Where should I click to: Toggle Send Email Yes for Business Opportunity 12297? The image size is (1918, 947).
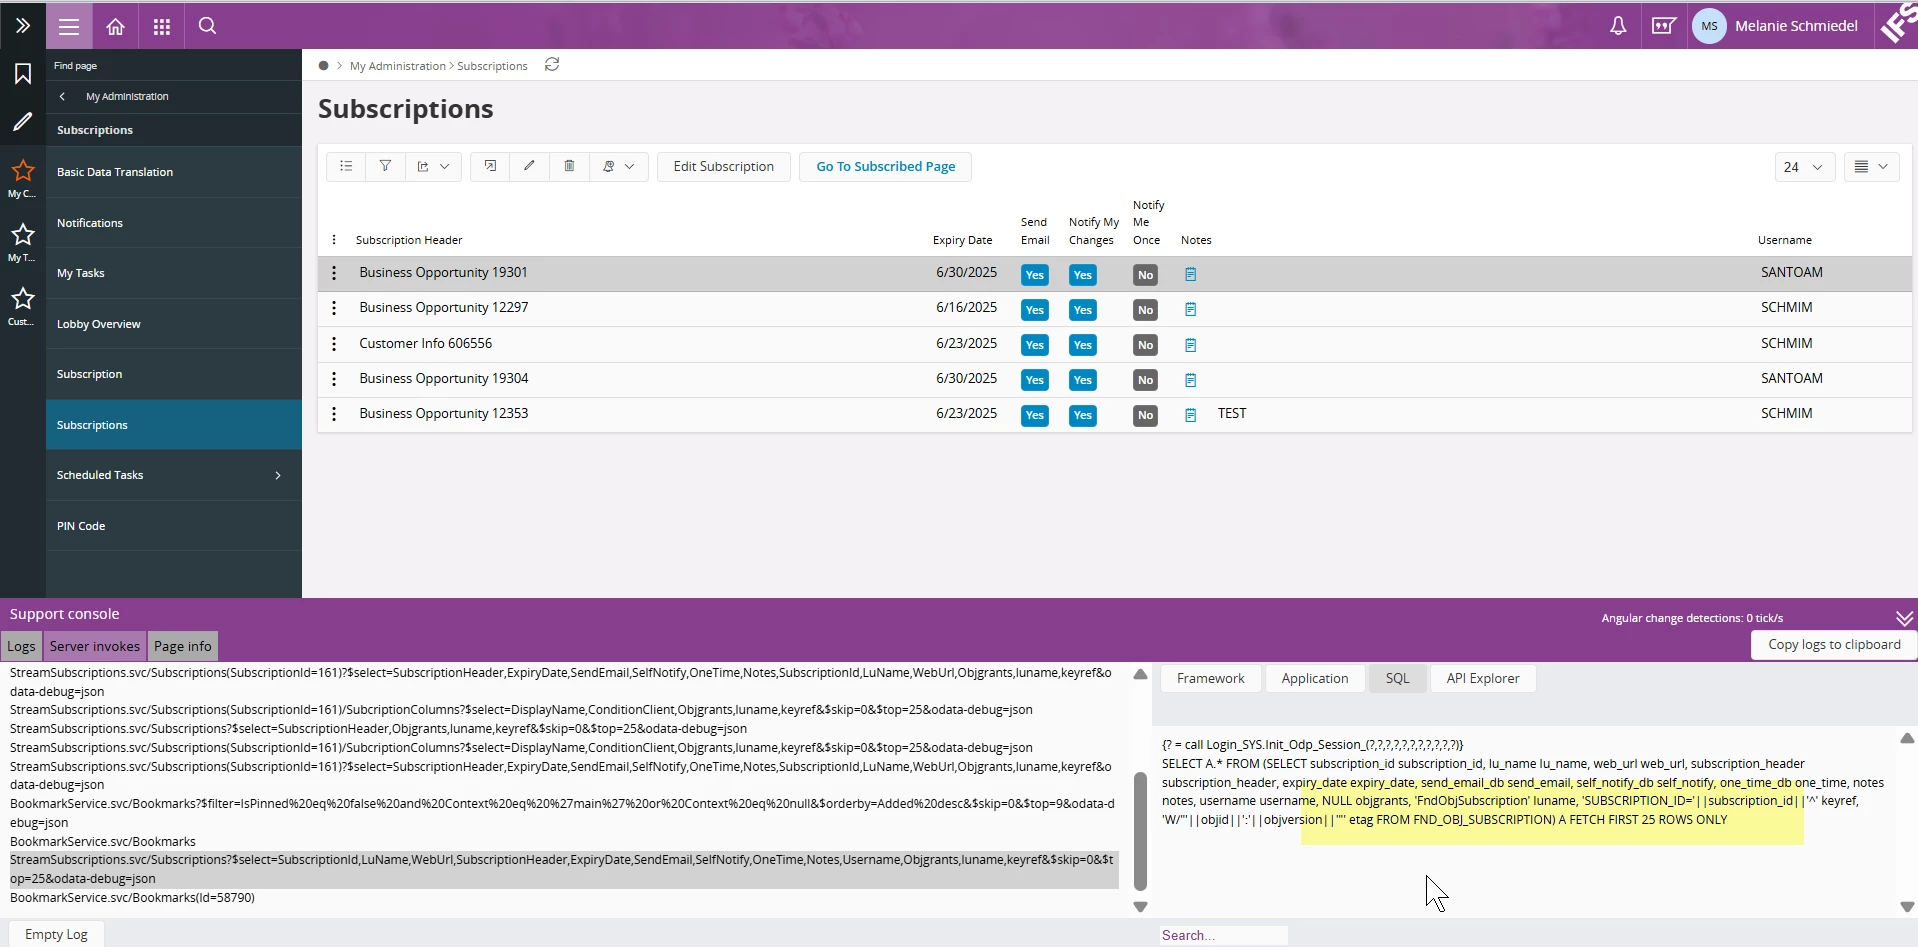pyautogui.click(x=1035, y=310)
